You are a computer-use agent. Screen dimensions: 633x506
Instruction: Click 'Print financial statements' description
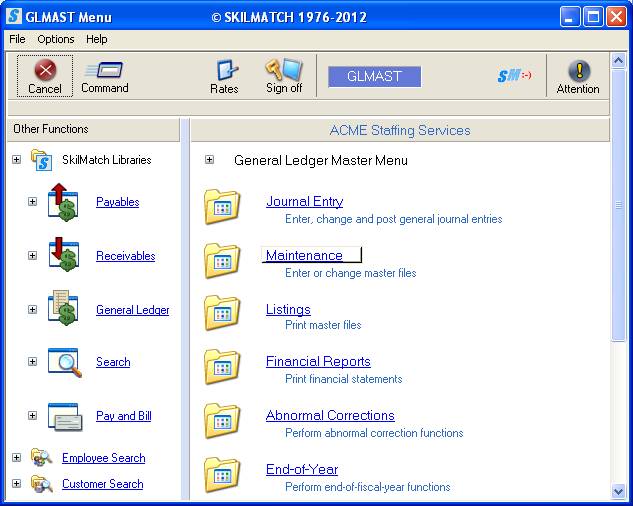pos(344,379)
